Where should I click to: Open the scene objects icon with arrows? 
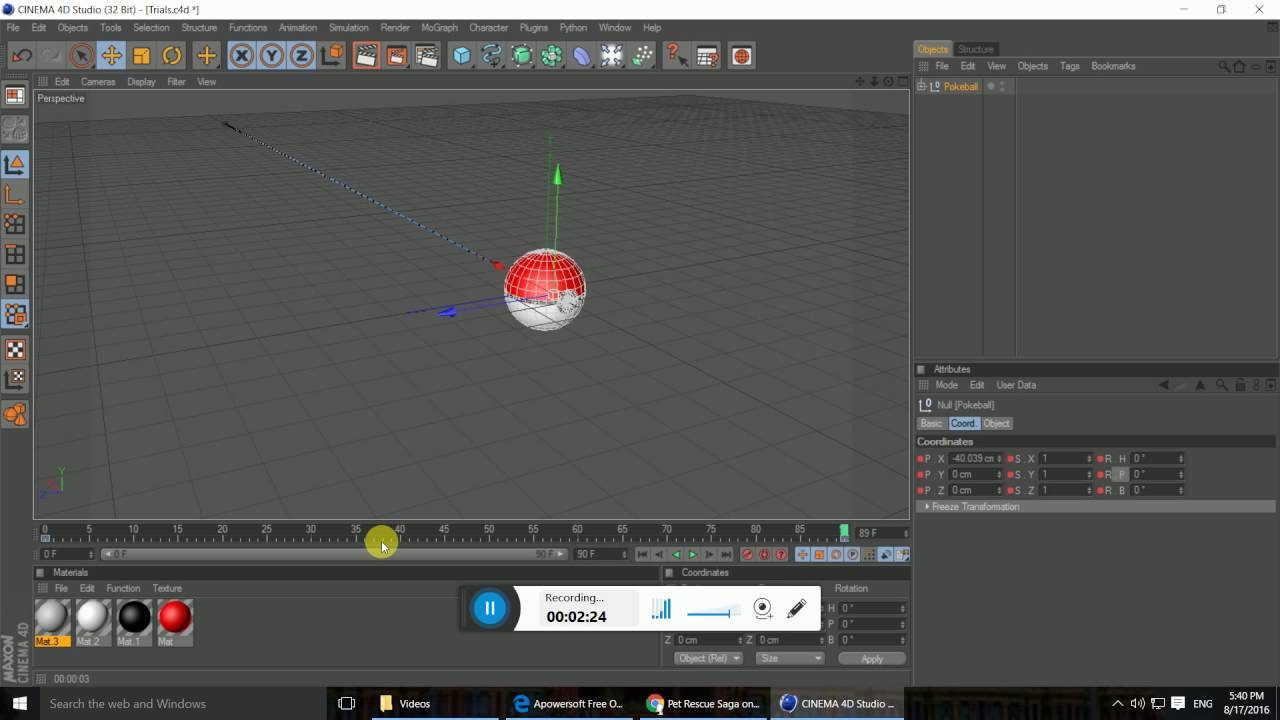[611, 56]
